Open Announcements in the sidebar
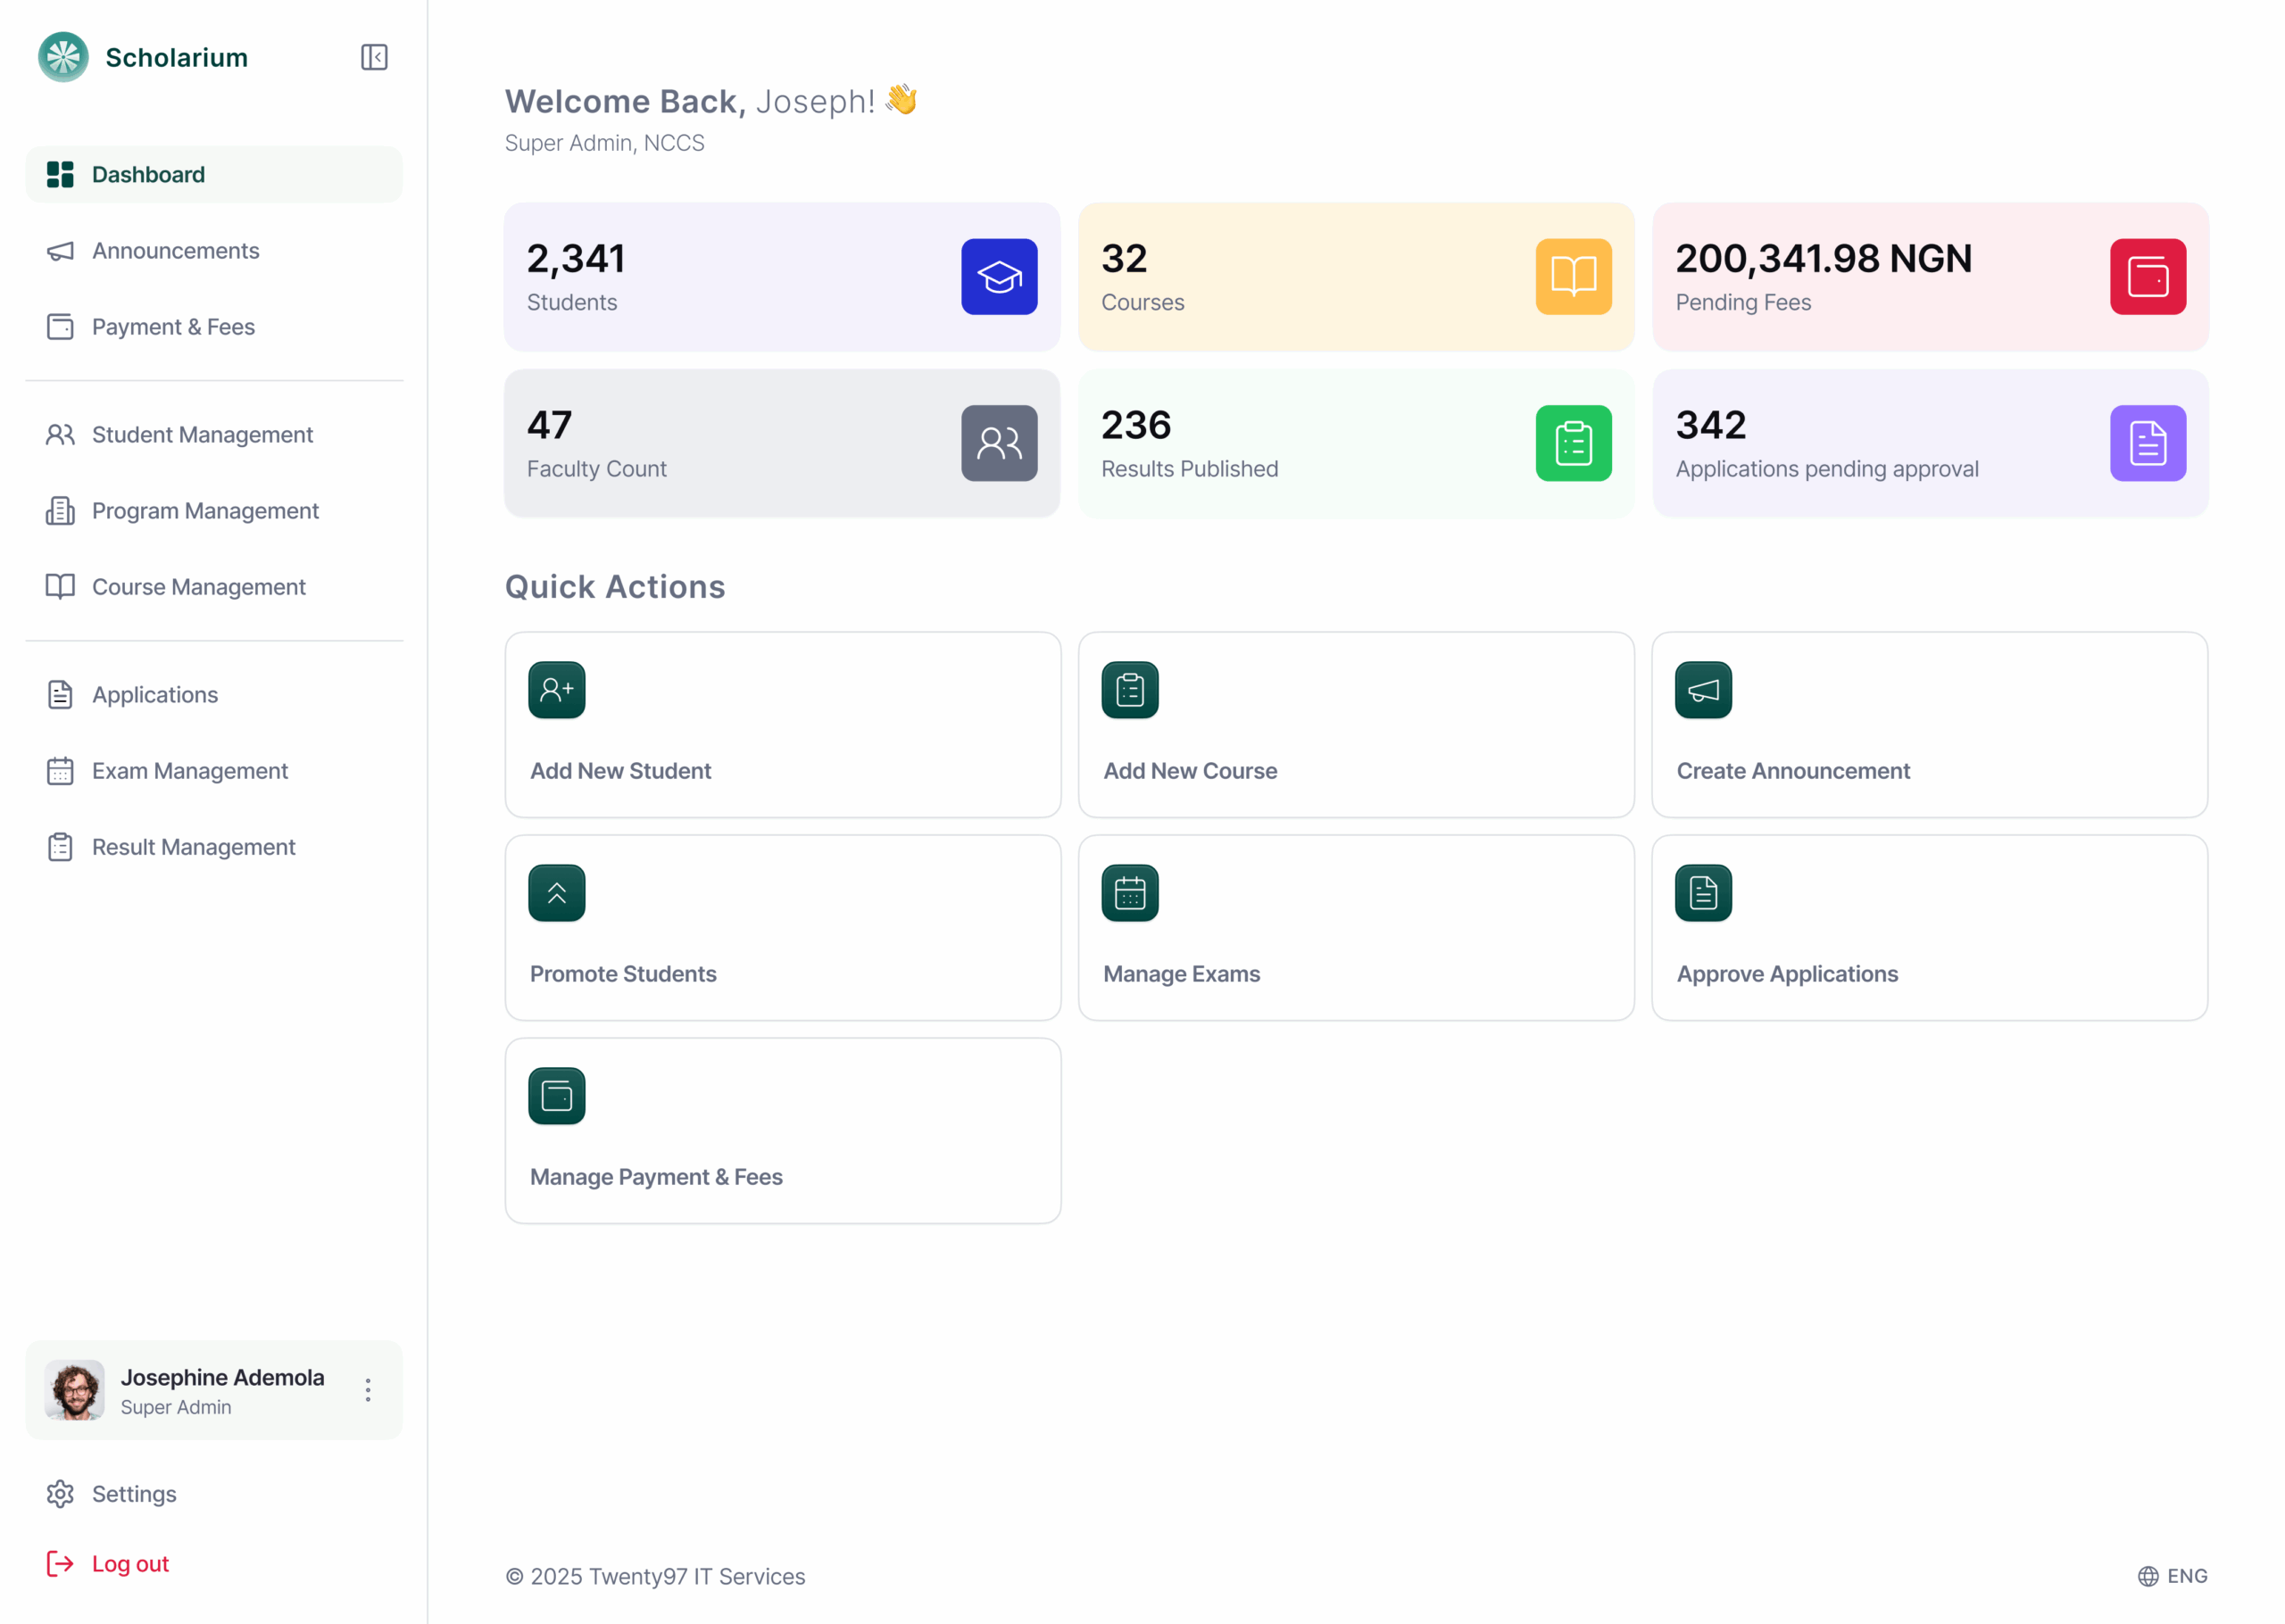Viewport: 2285px width, 1624px height. click(x=175, y=251)
